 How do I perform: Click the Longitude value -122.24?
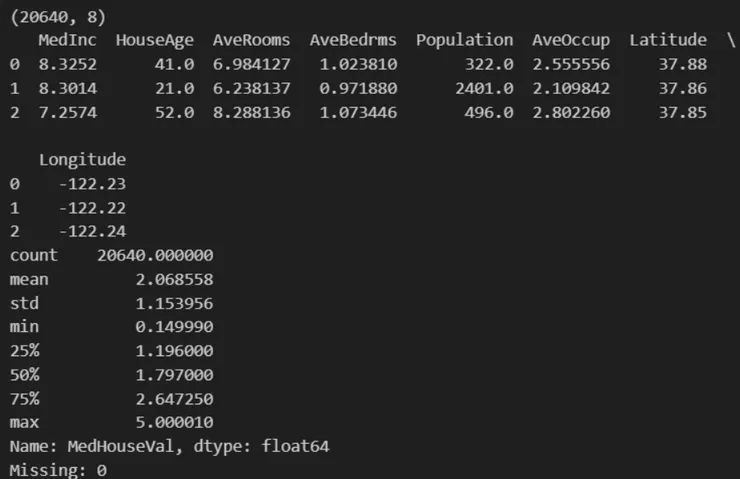pyautogui.click(x=92, y=232)
